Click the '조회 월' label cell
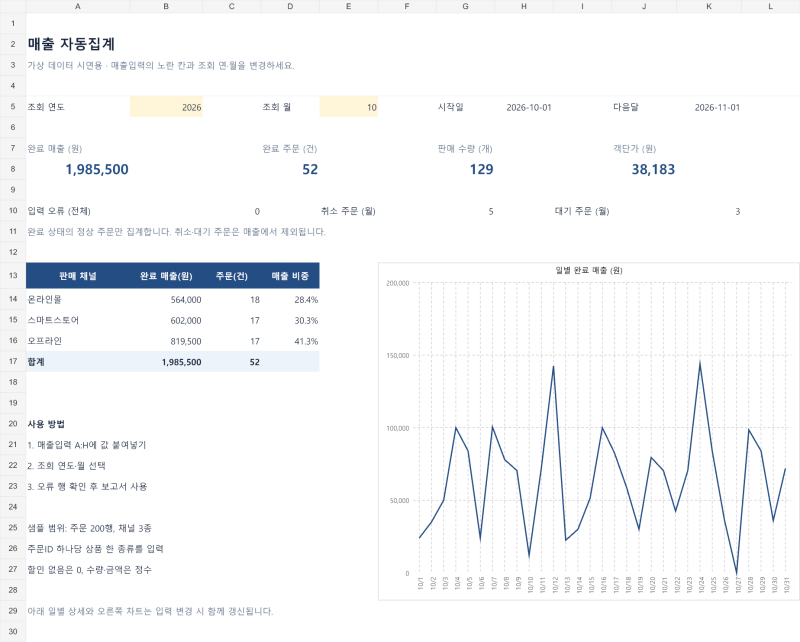This screenshot has width=800, height=642. click(277, 107)
